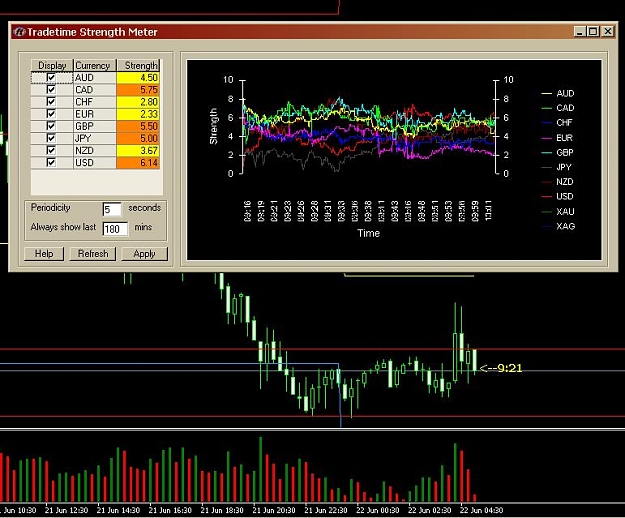Click the NZD strength value 3.67
Image resolution: width=625 pixels, height=518 pixels.
coord(138,150)
